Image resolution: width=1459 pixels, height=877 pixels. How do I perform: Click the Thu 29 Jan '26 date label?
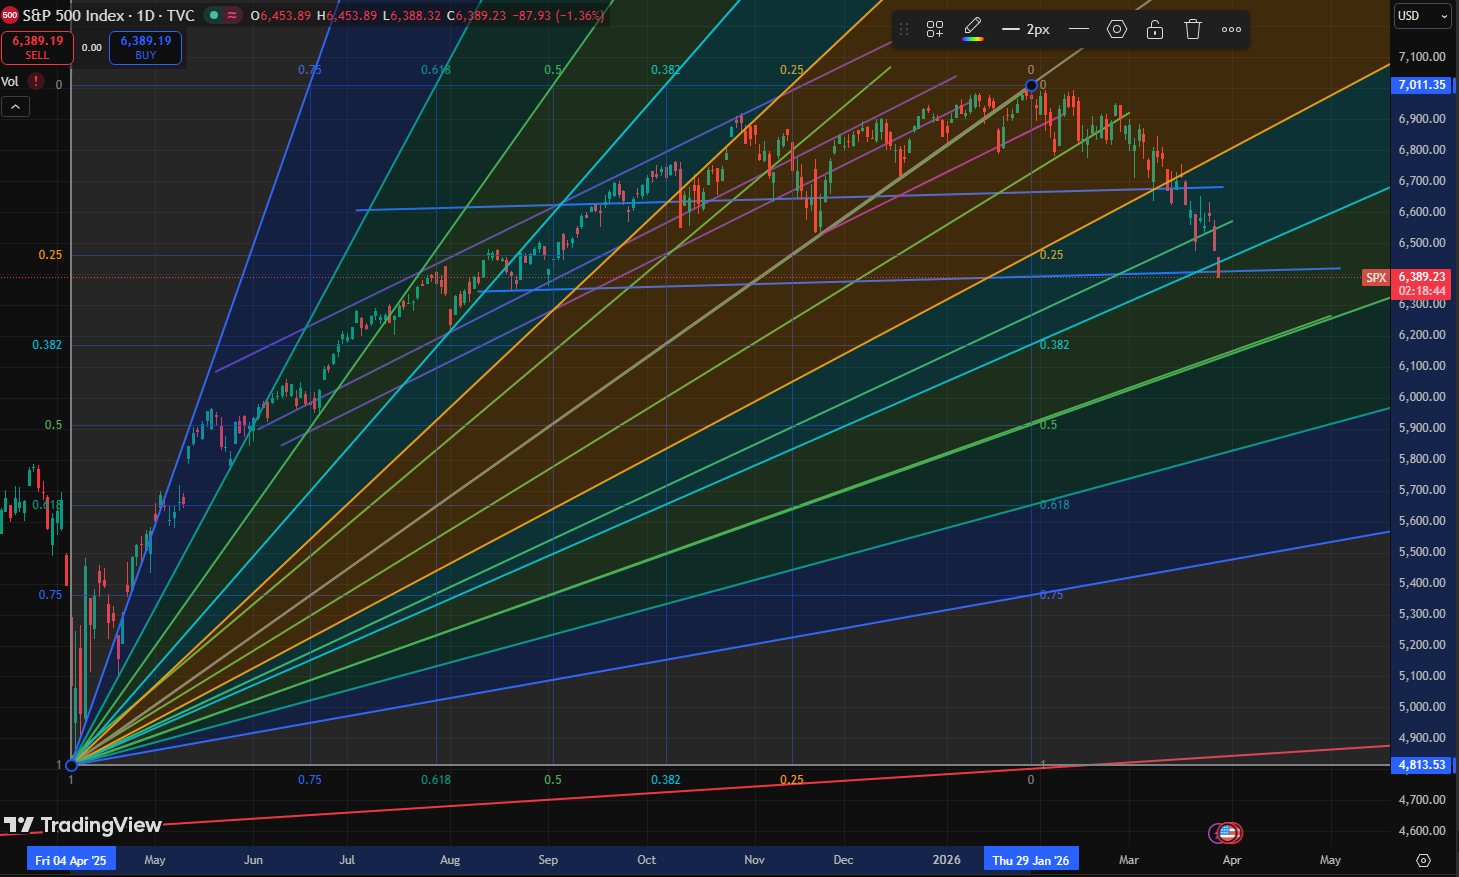coord(1031,860)
